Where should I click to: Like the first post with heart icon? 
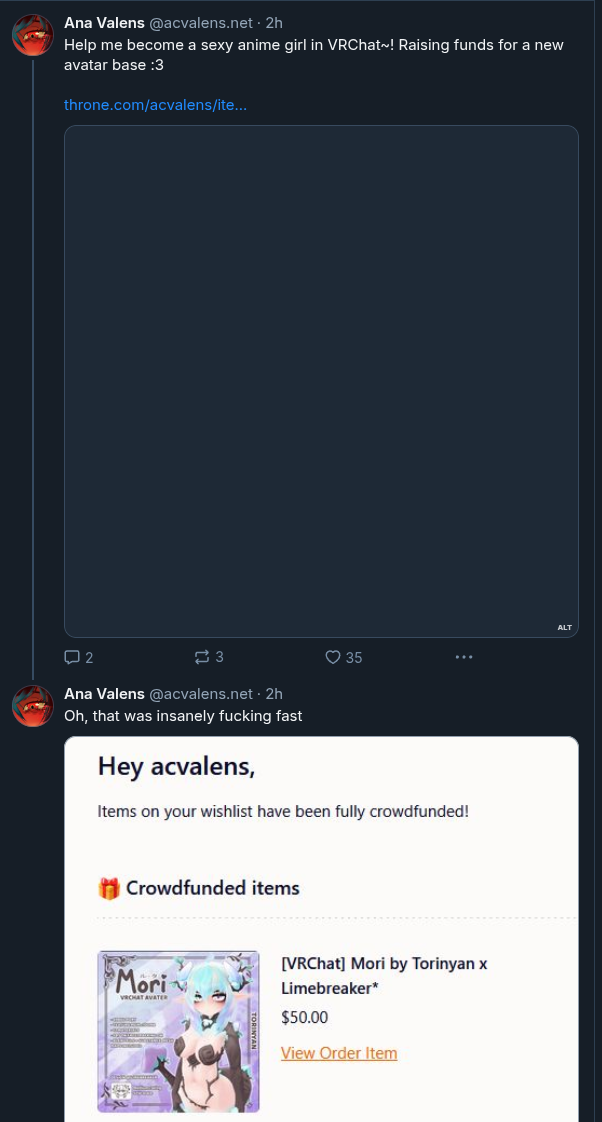point(333,657)
